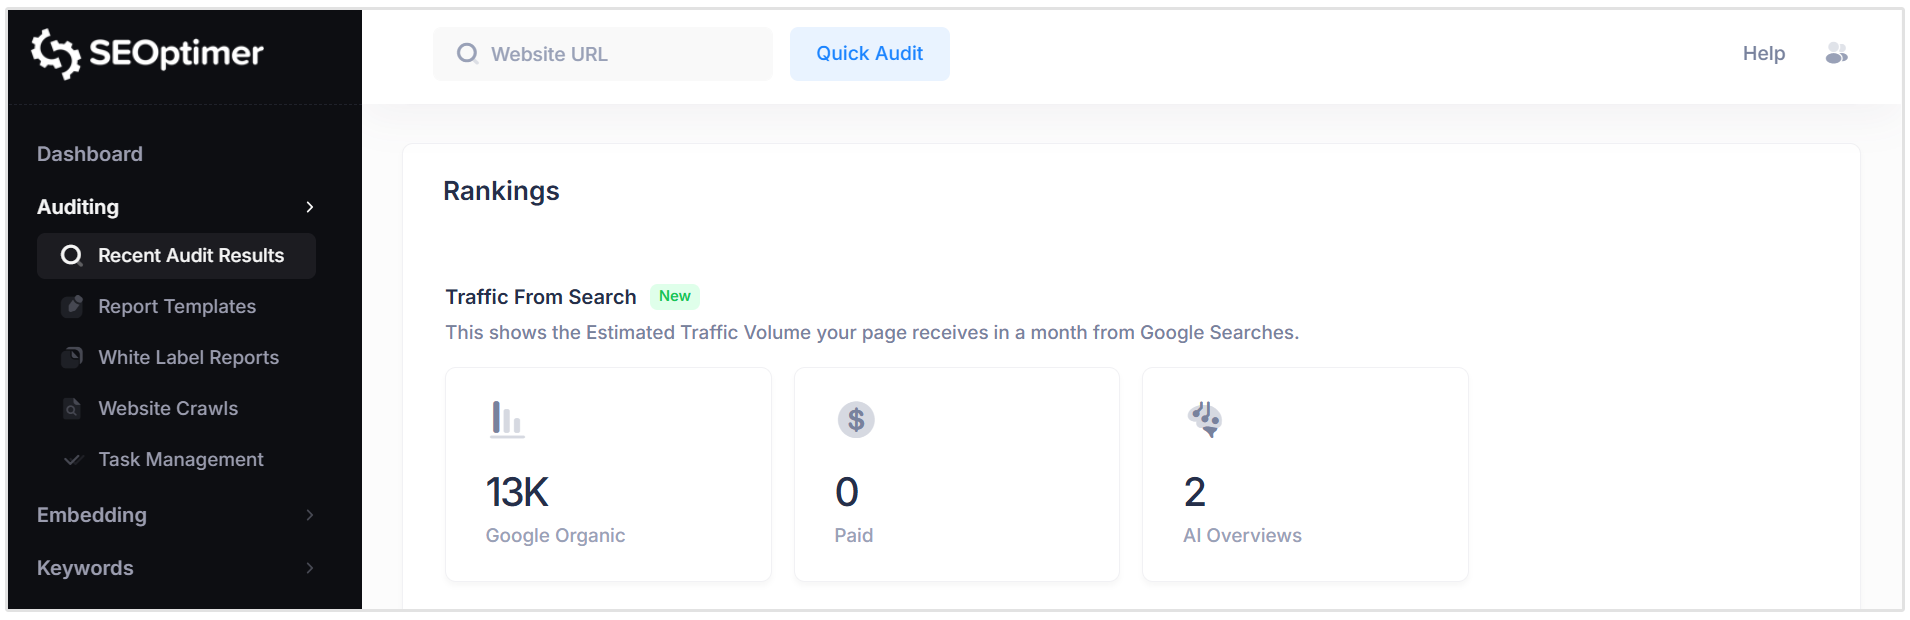
Task: Select the Paid traffic card
Action: pos(957,474)
